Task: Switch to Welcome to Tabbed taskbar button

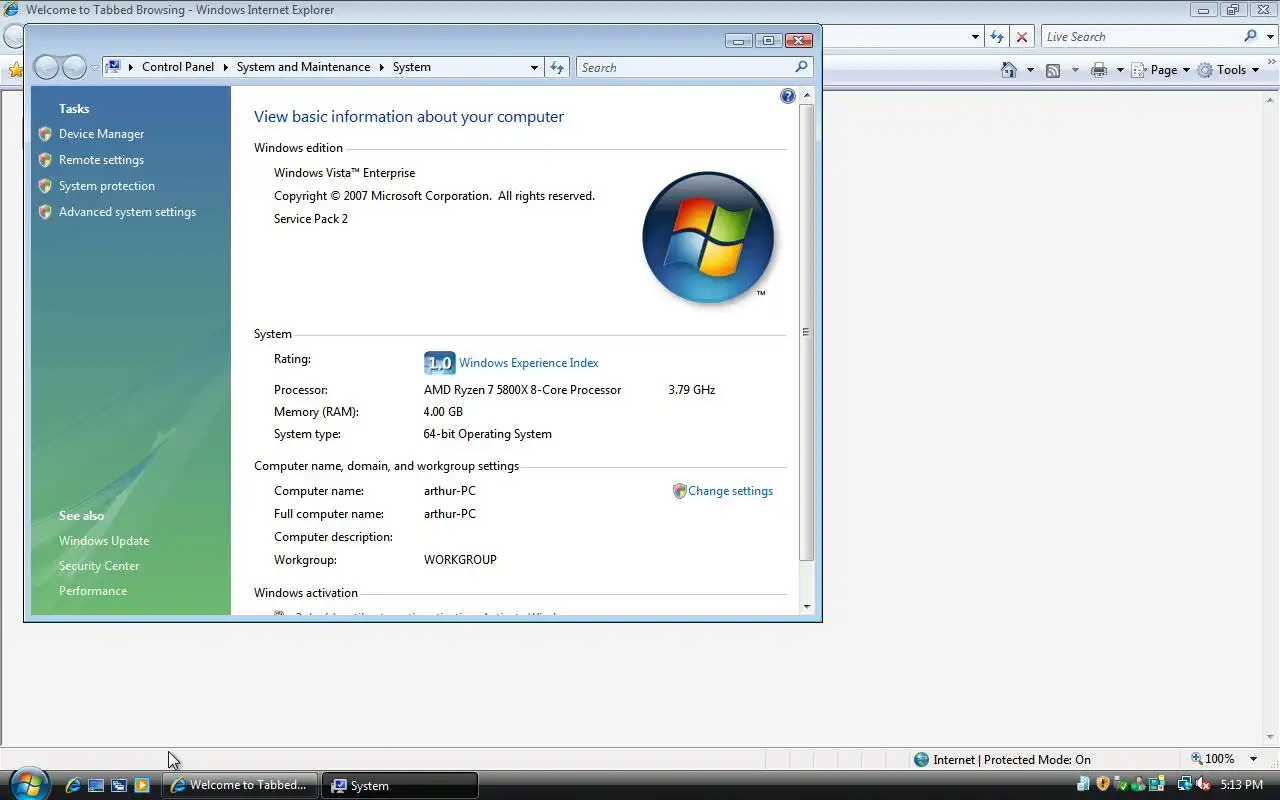Action: click(241, 785)
